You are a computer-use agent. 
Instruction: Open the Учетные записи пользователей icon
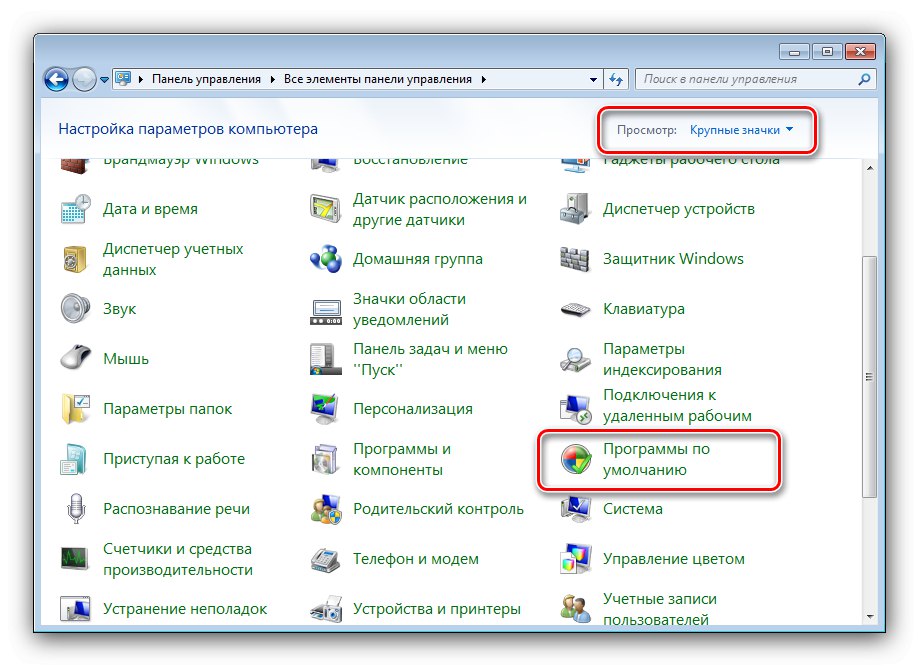(575, 609)
